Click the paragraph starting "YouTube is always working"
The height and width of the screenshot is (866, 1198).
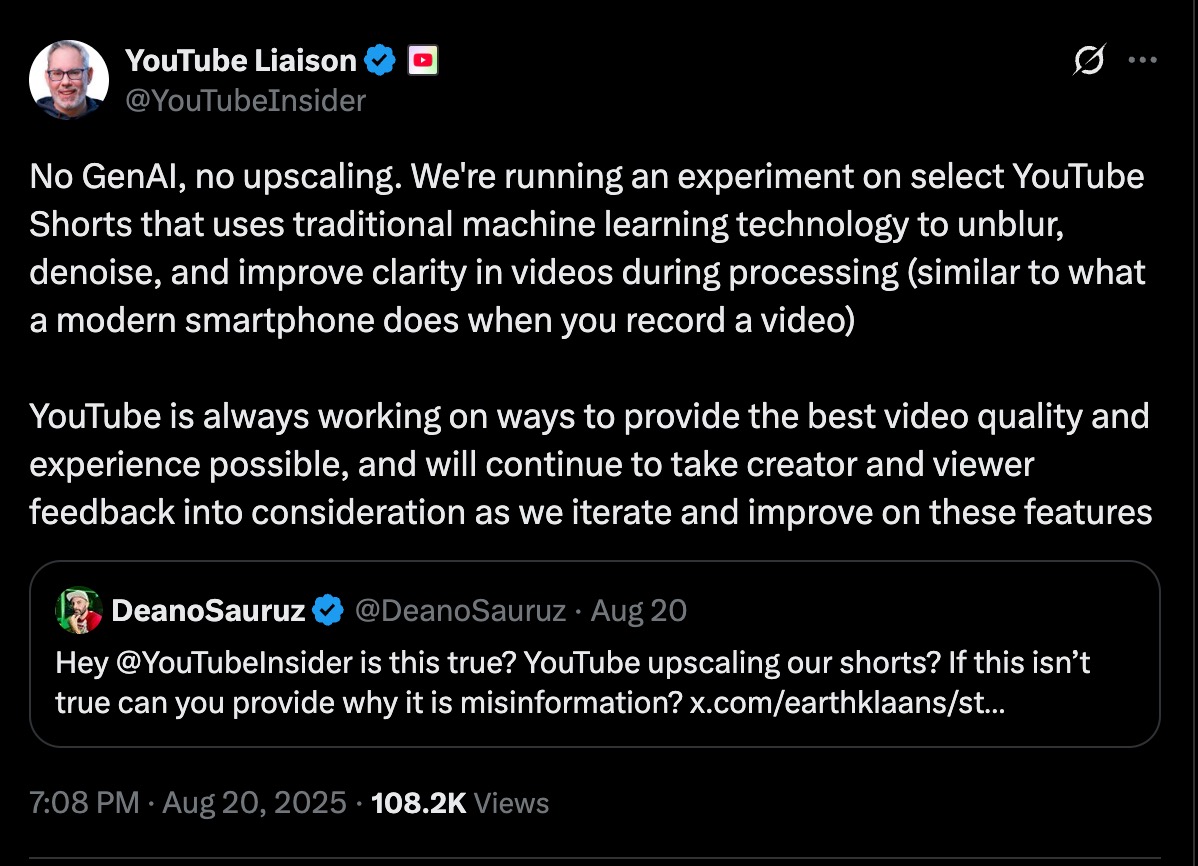[588, 464]
